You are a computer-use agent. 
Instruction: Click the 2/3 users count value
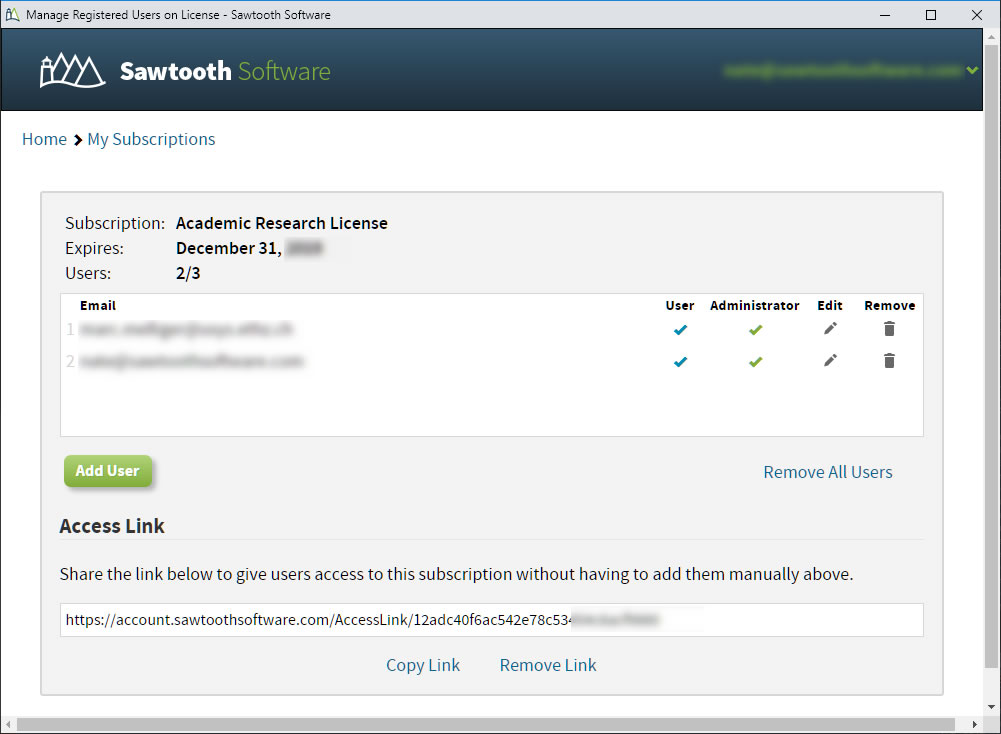pos(188,273)
